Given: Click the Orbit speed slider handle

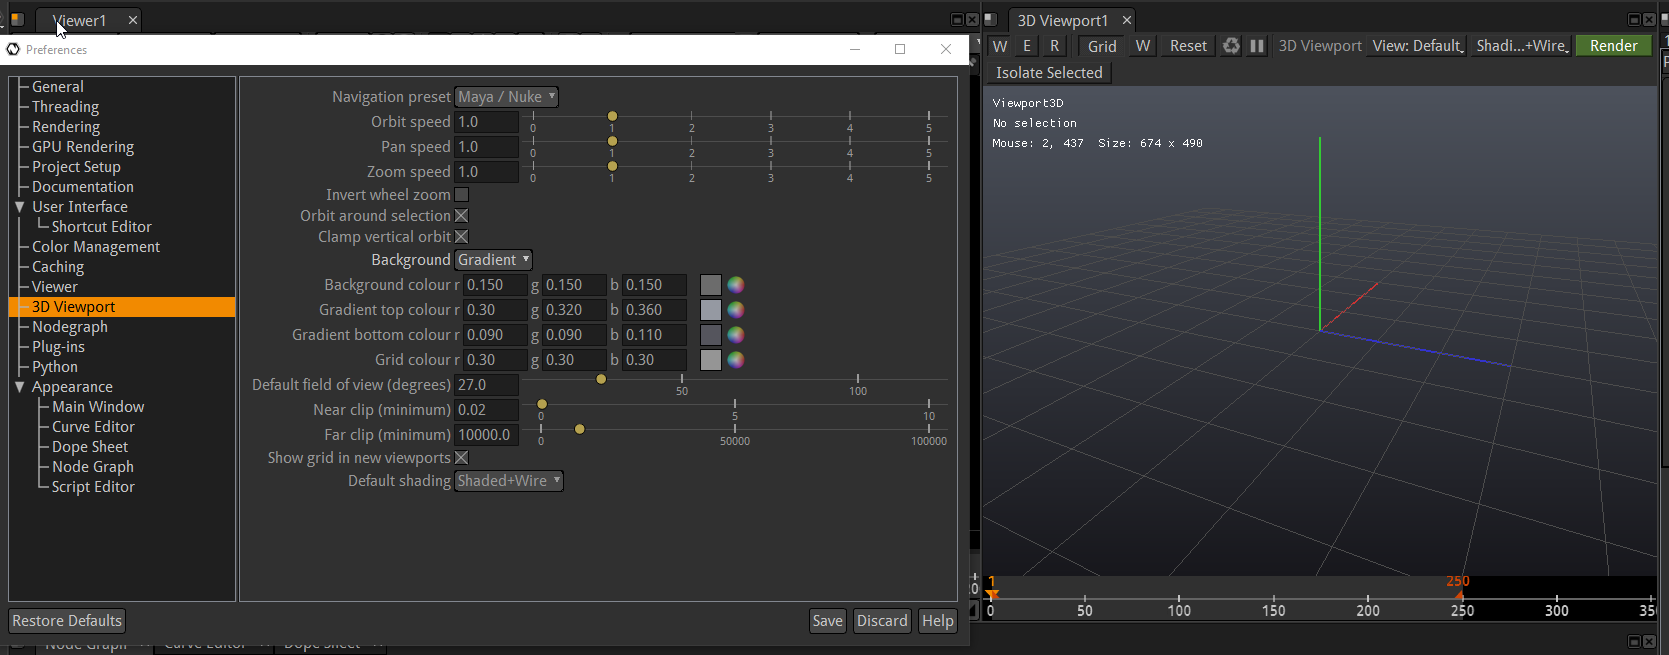Looking at the screenshot, I should [x=612, y=116].
